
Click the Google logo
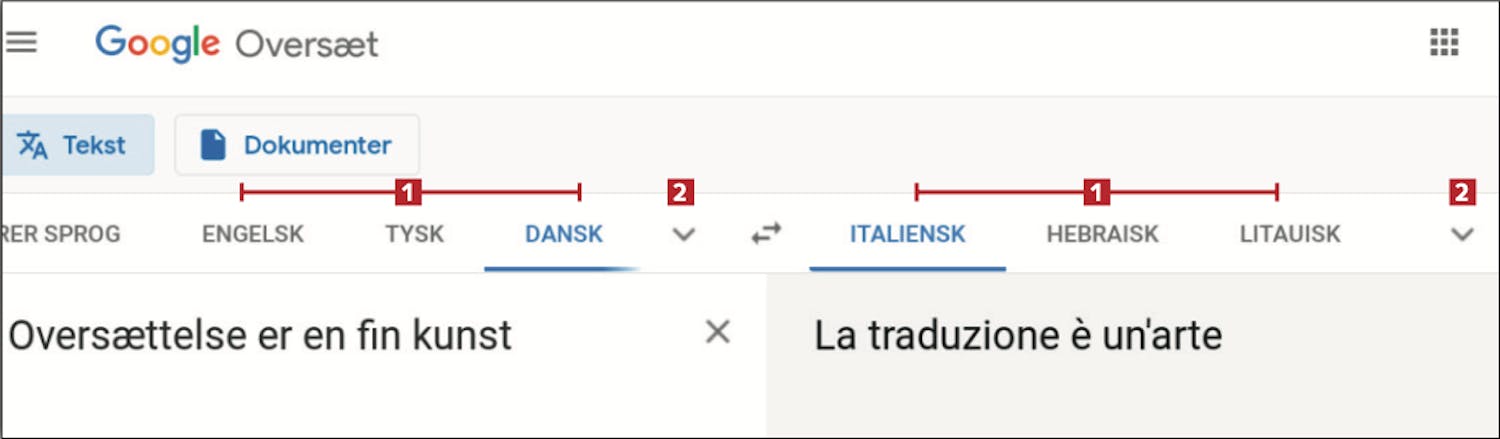157,44
